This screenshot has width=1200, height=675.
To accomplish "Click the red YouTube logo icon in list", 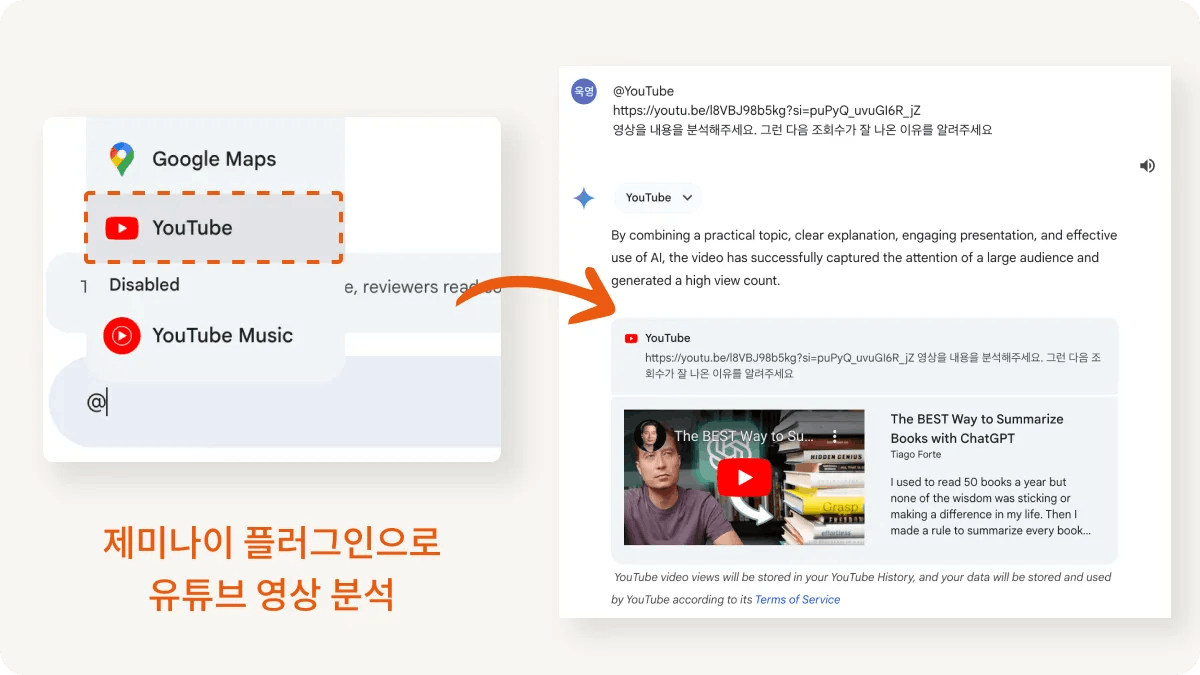I will click(122, 229).
